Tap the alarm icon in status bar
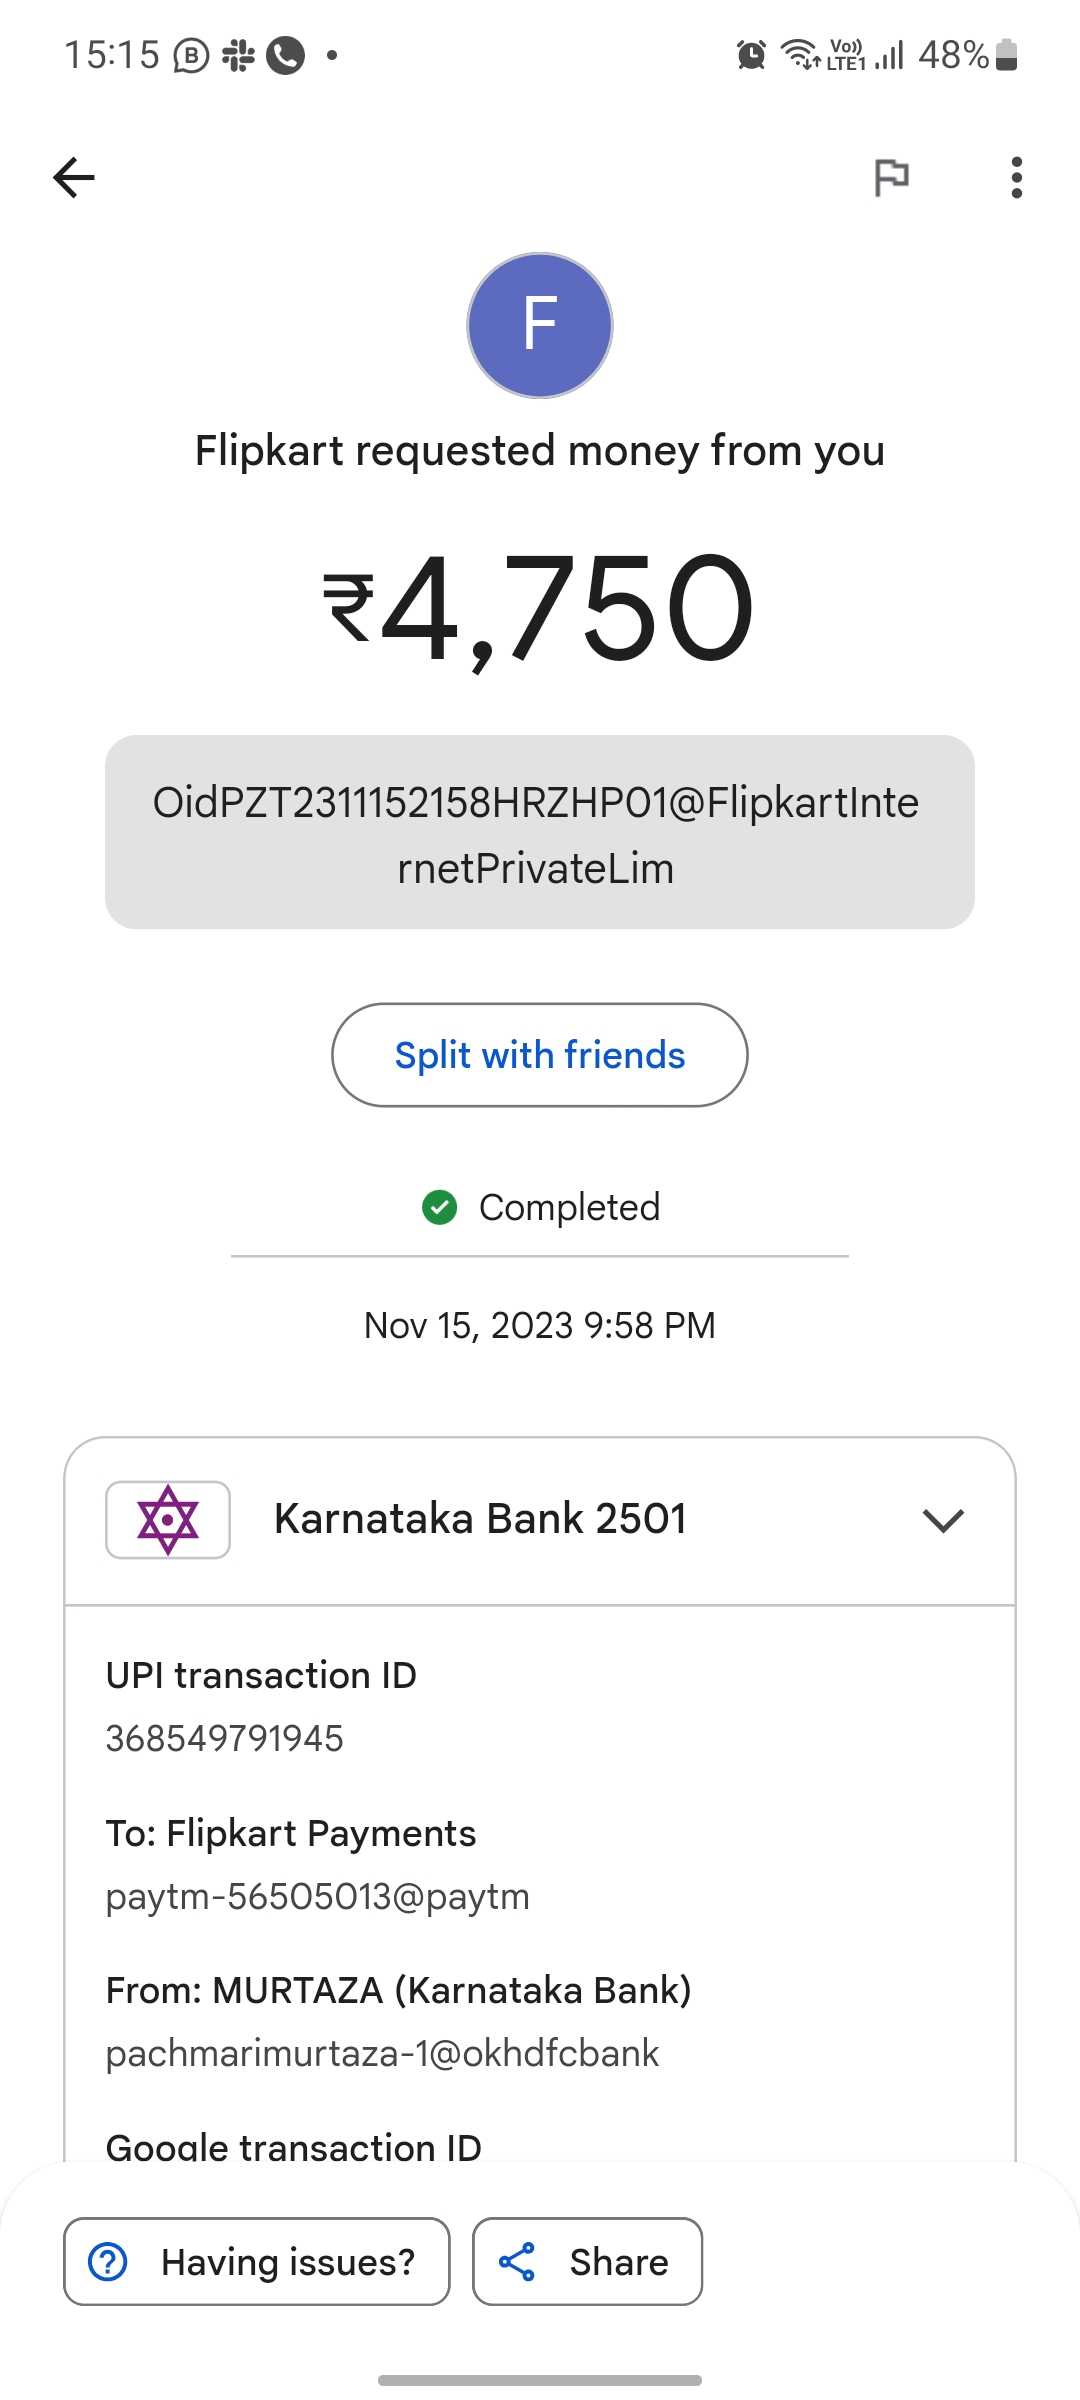 coord(751,54)
